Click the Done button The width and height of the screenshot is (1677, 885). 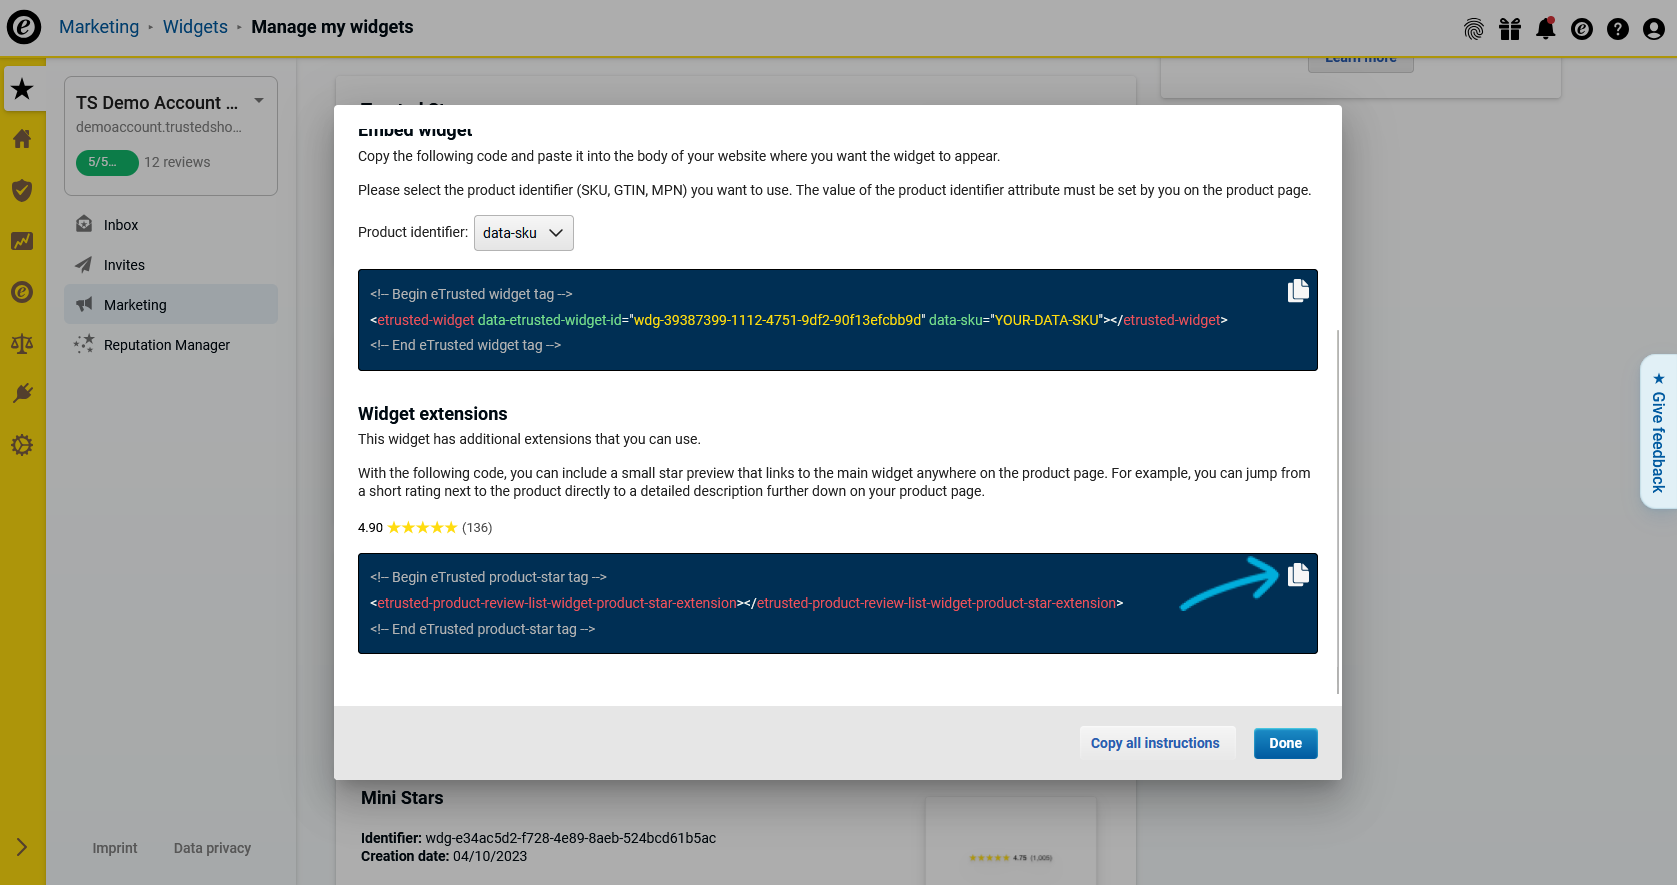click(1285, 743)
